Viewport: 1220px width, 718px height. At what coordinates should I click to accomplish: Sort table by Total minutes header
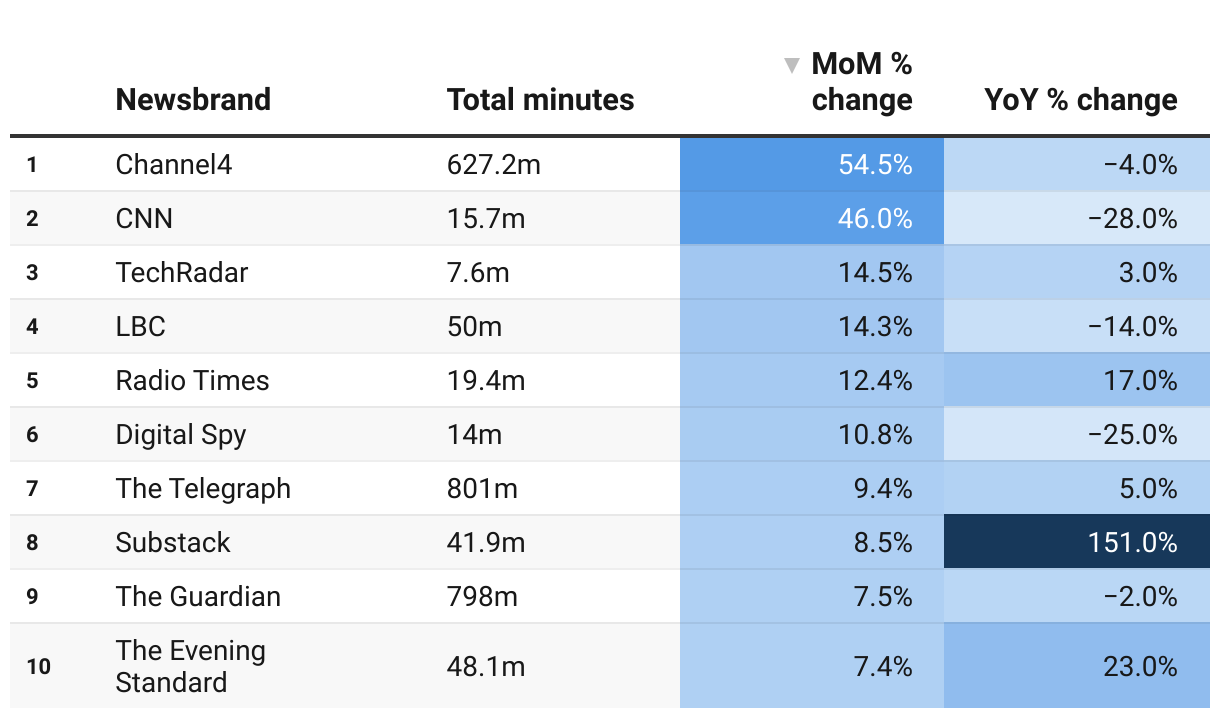tap(540, 100)
